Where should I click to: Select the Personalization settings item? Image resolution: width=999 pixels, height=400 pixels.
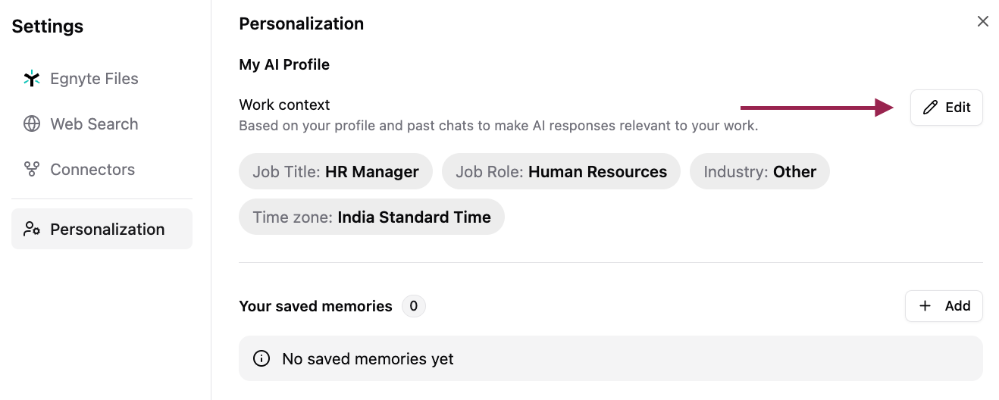pyautogui.click(x=102, y=229)
